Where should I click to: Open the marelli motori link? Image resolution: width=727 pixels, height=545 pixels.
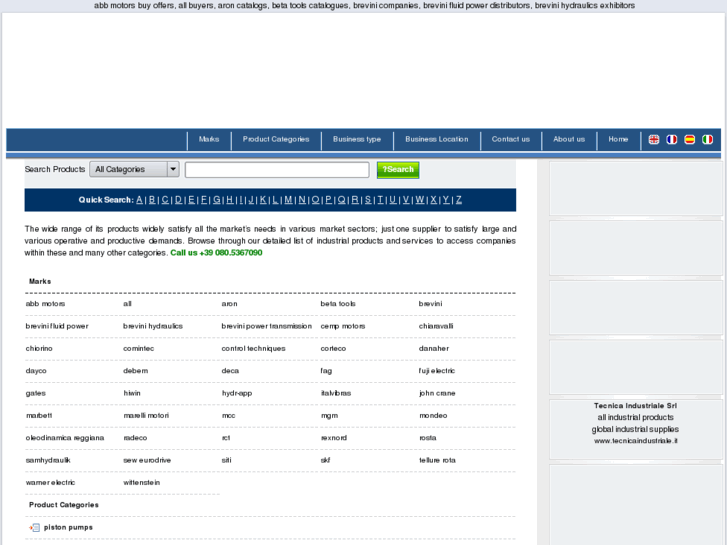pos(147,416)
